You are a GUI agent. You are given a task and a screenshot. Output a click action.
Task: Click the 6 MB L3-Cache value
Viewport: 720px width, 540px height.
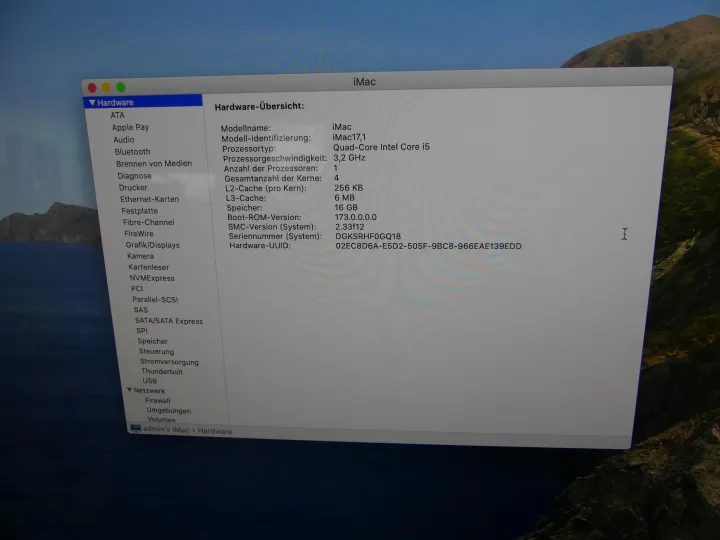344,198
